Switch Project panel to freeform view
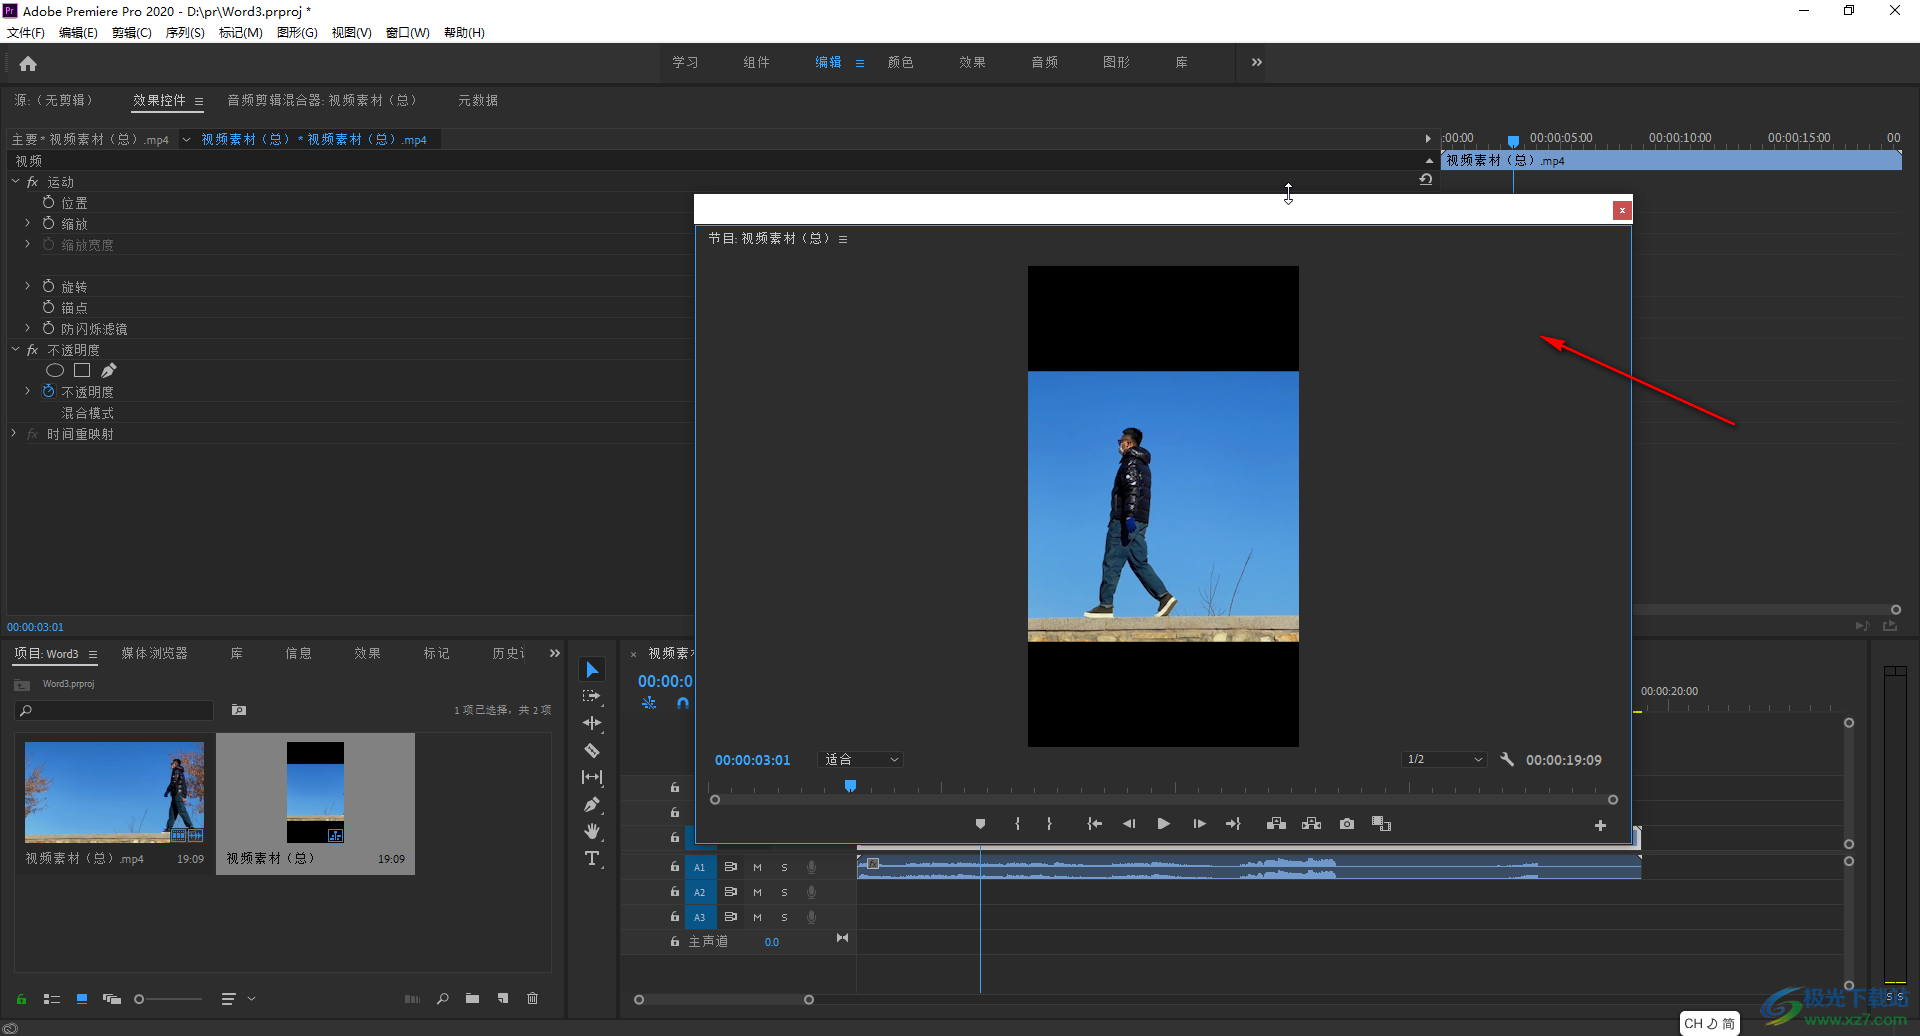 (112, 999)
